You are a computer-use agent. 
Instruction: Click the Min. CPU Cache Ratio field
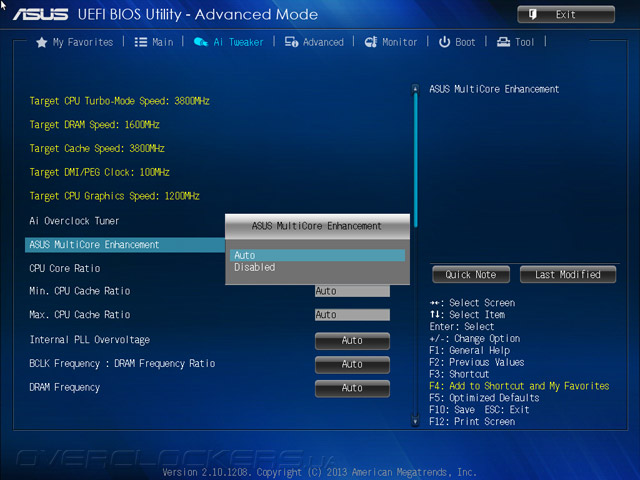coord(352,291)
